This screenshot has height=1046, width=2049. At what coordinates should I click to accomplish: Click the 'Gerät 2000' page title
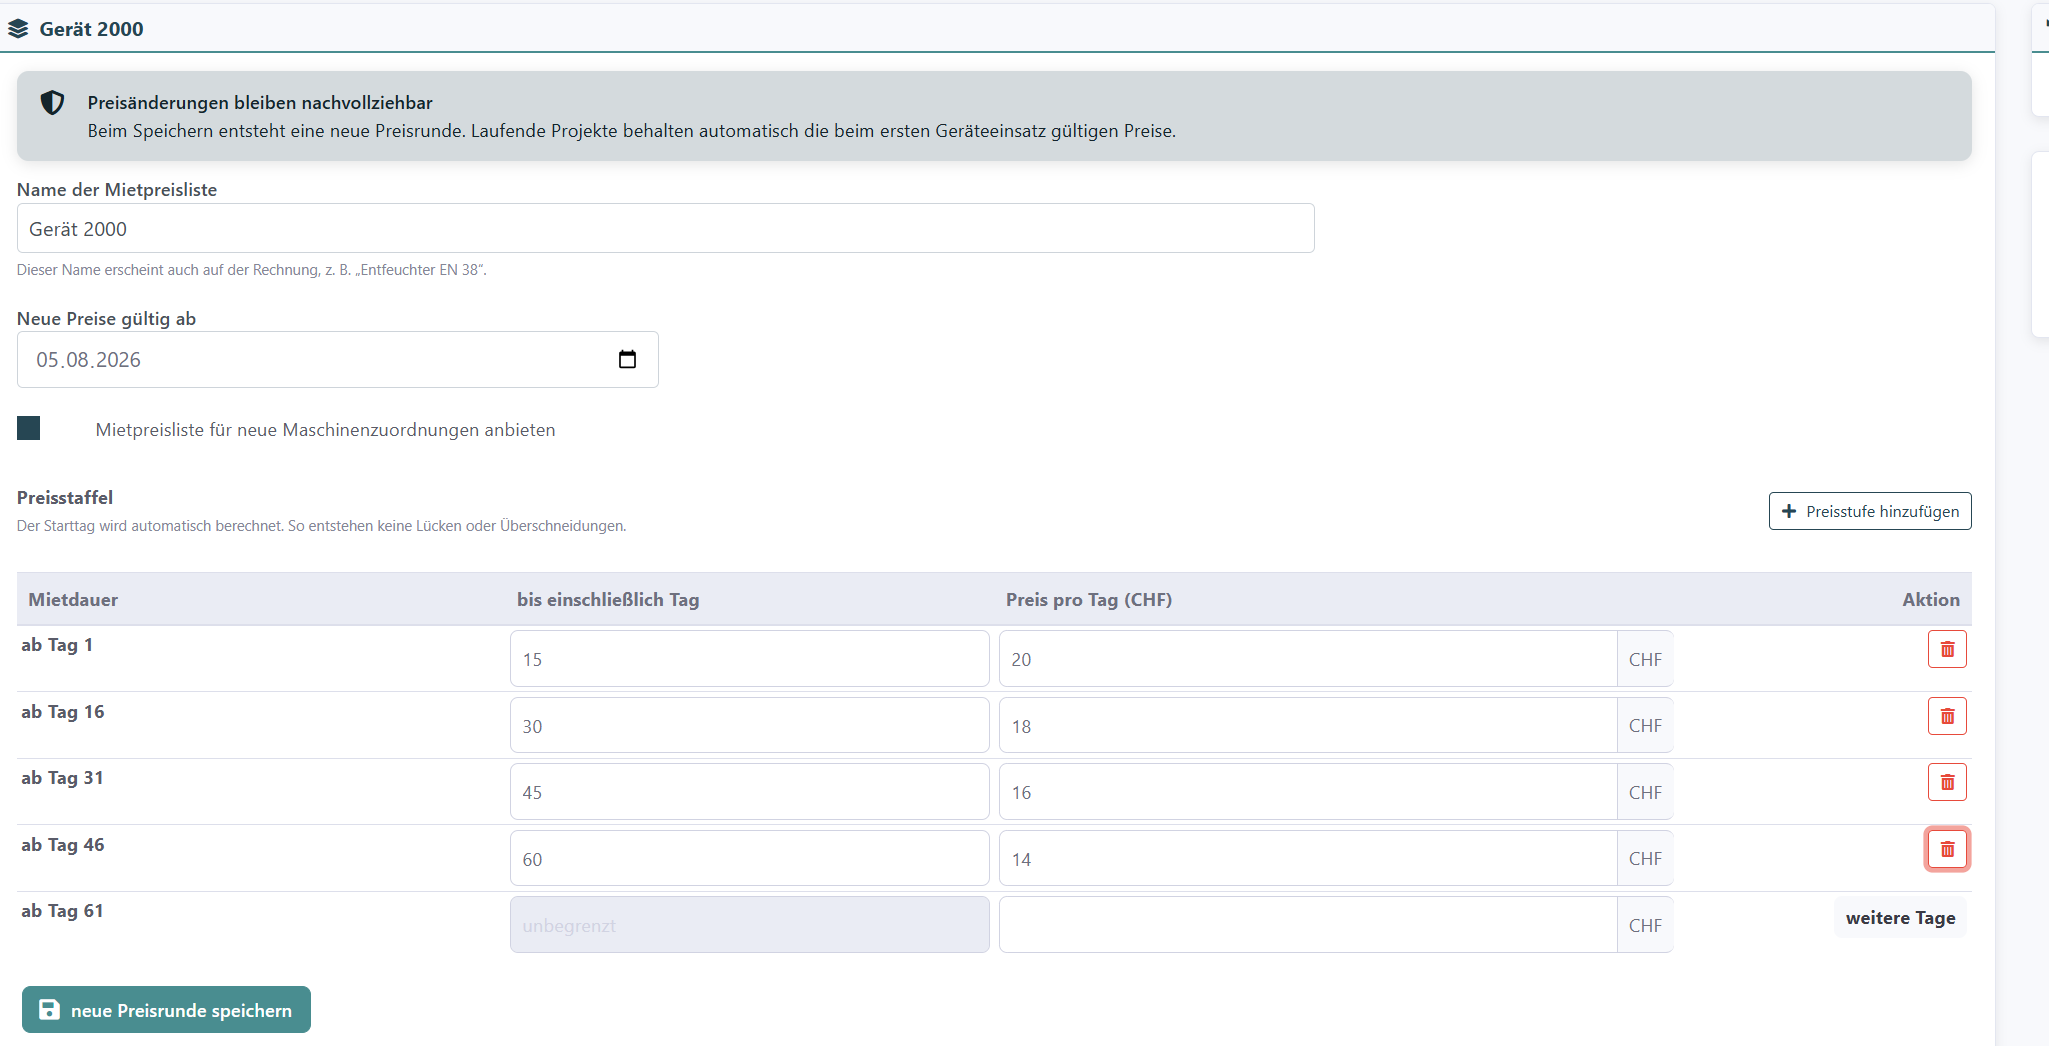[91, 29]
